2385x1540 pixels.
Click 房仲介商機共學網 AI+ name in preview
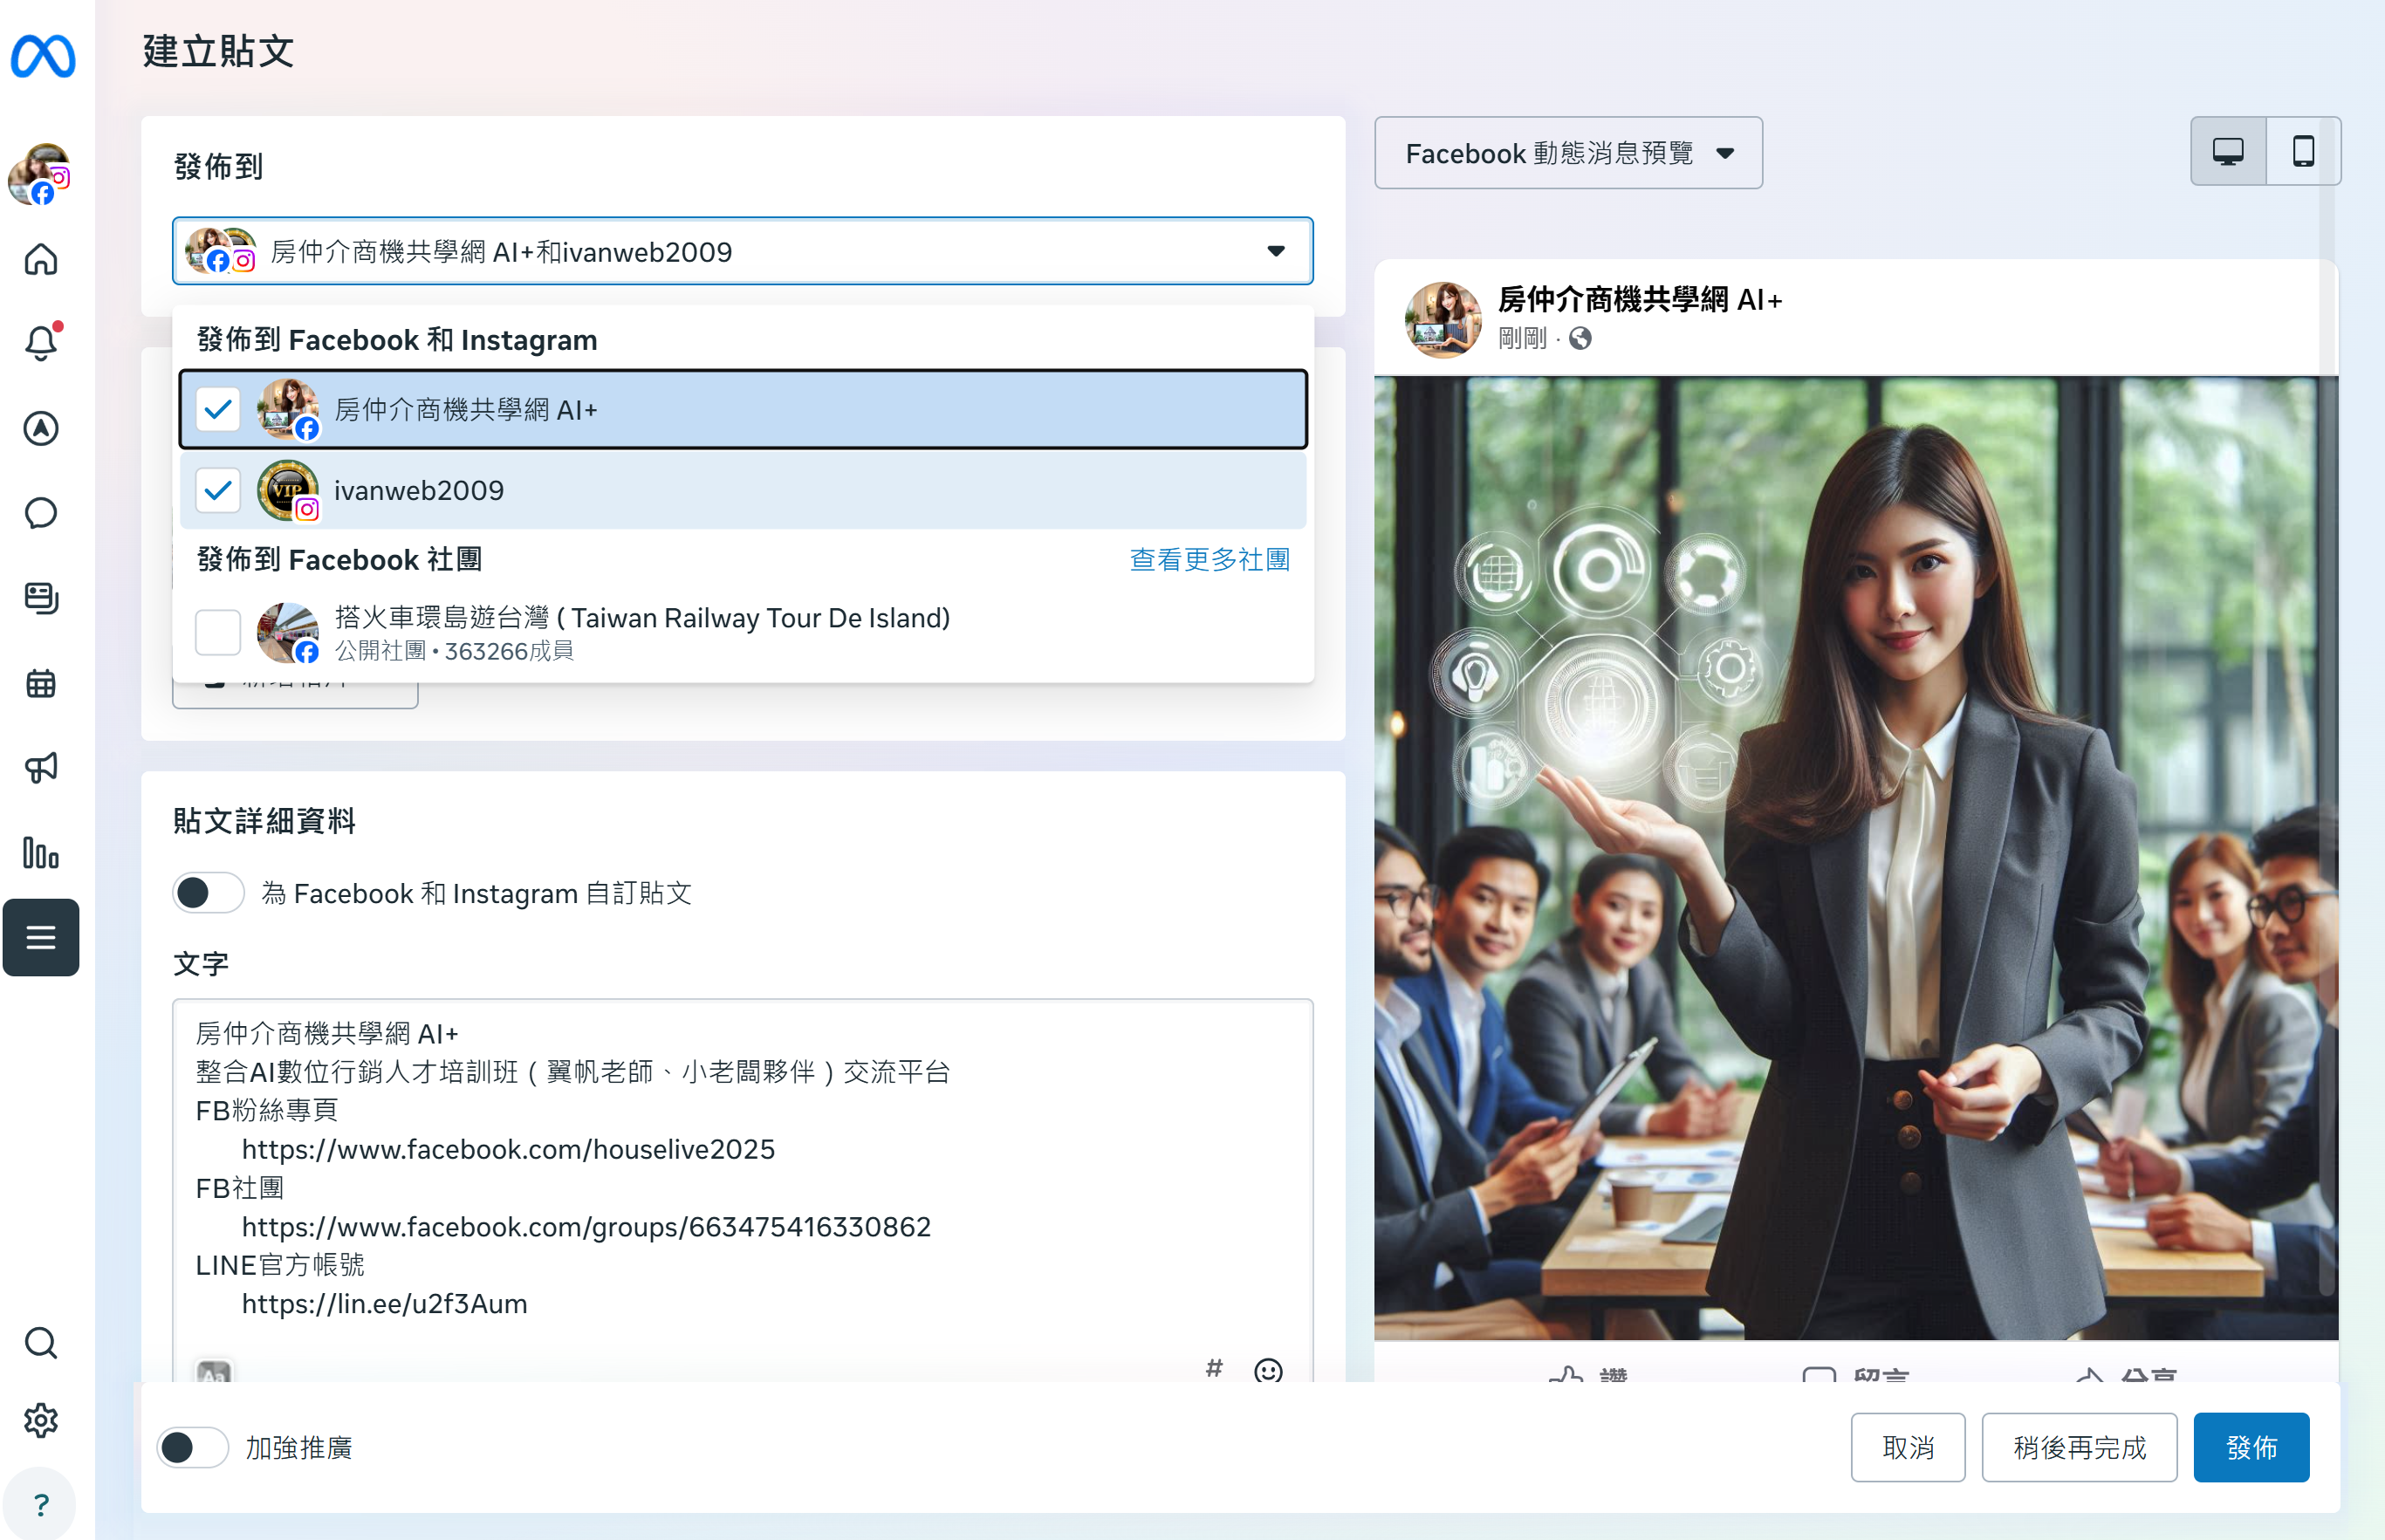(1640, 300)
